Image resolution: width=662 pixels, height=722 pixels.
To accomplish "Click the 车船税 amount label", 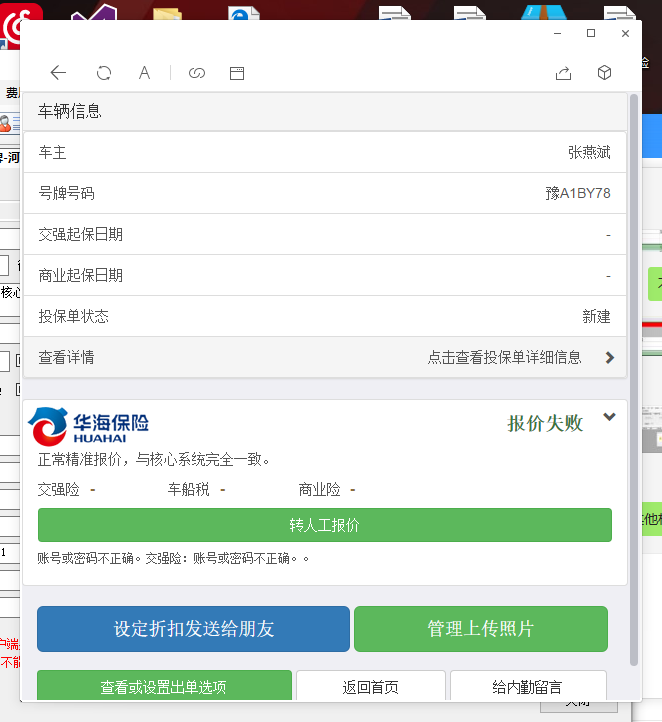I will (x=189, y=489).
